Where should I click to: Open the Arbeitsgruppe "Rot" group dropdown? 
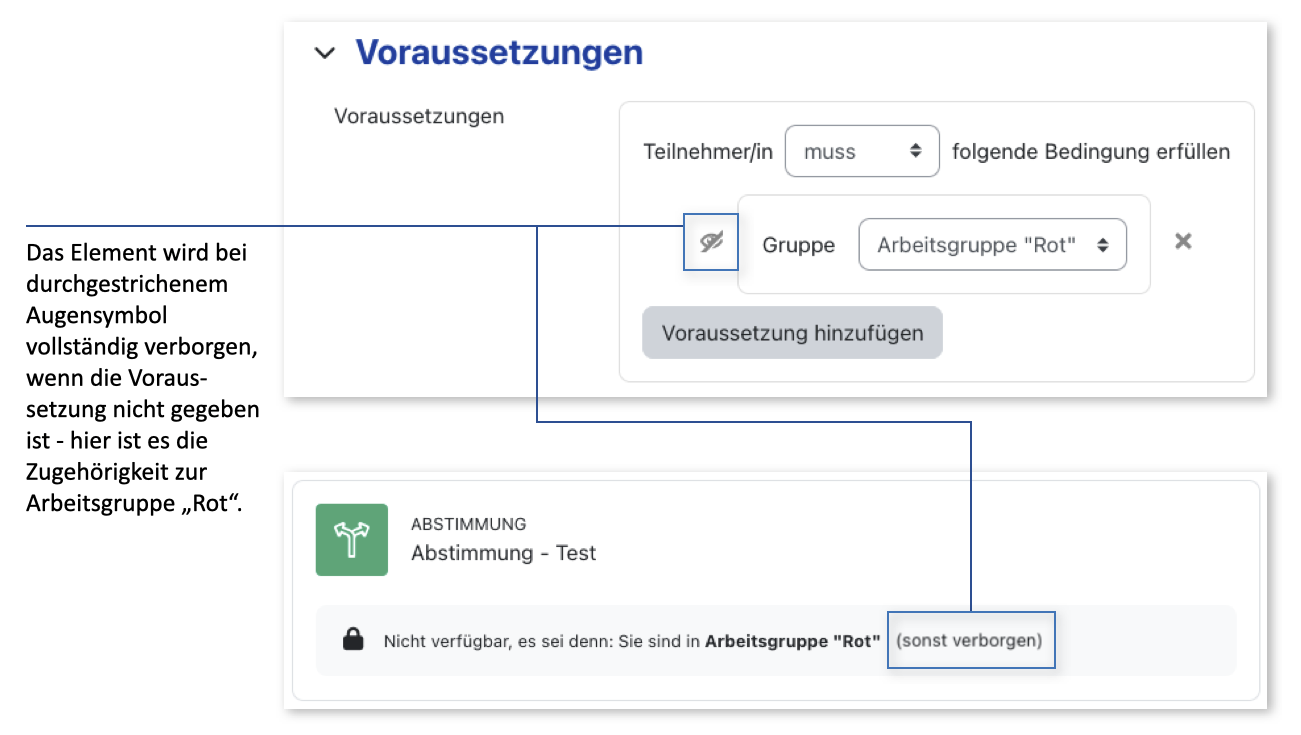point(991,245)
